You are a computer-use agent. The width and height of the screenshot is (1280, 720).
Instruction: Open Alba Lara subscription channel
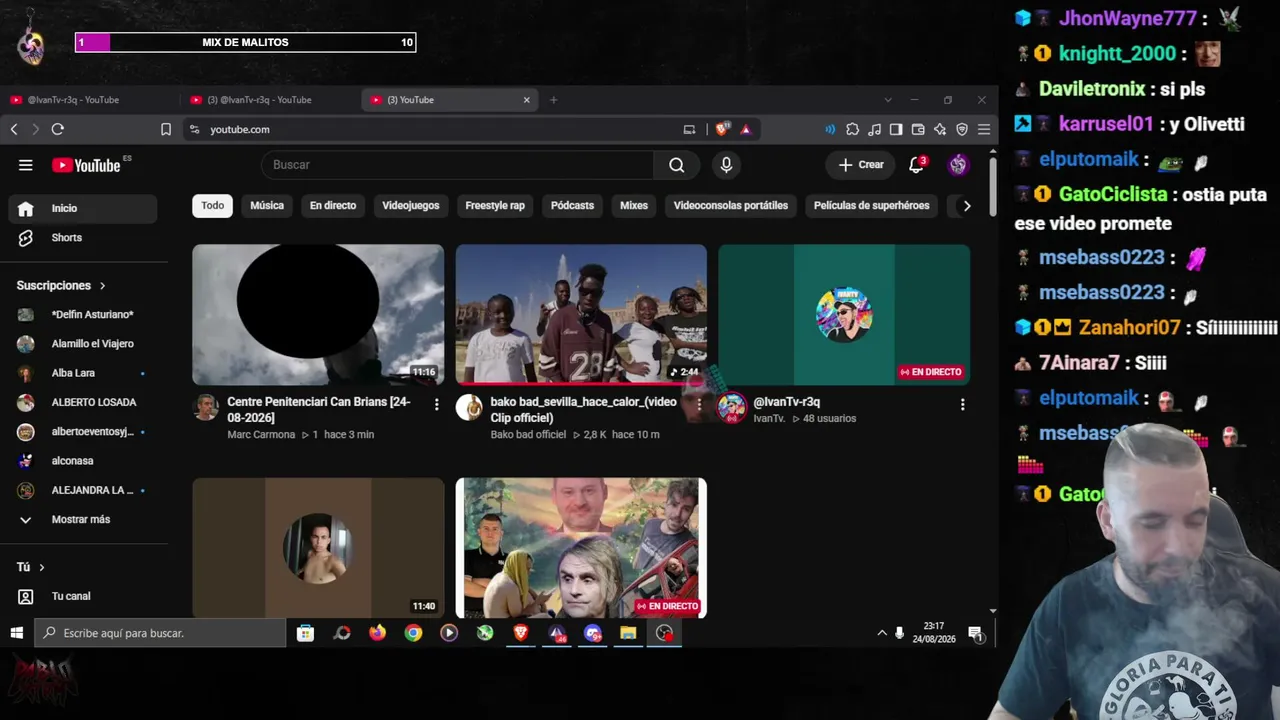point(83,373)
